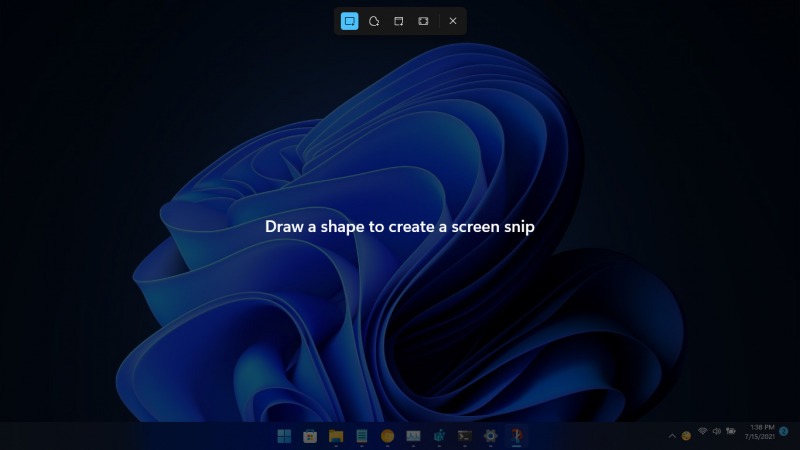Select the Freeform Snip mode

(x=374, y=21)
